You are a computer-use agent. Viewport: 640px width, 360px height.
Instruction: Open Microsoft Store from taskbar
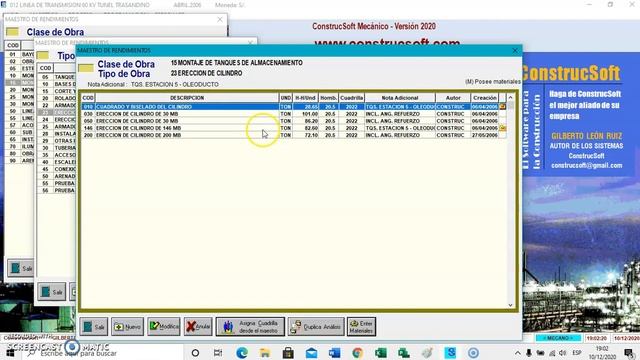(288, 353)
